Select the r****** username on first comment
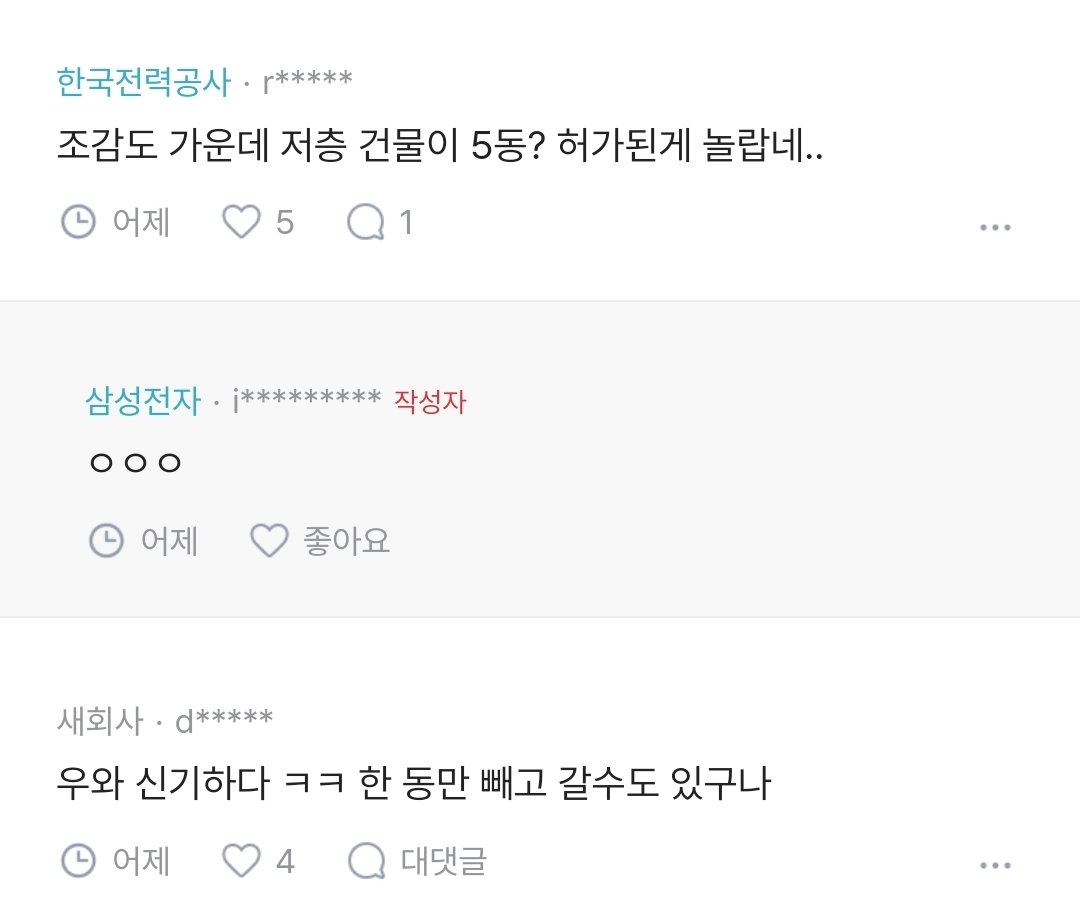The image size is (1080, 921). (x=307, y=81)
